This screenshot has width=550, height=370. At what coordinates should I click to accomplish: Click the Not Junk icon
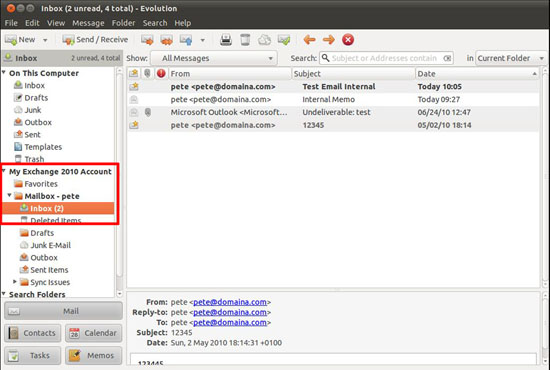pos(284,40)
